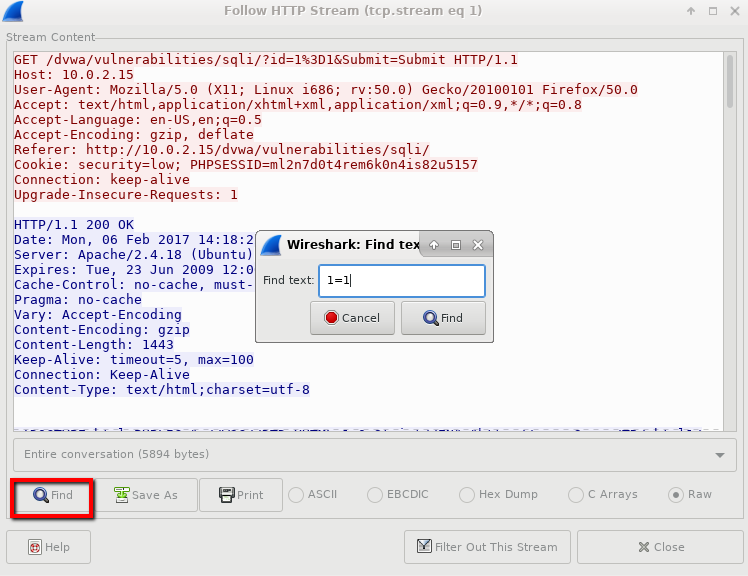Click the Find text input field
The height and width of the screenshot is (576, 748).
402,281
